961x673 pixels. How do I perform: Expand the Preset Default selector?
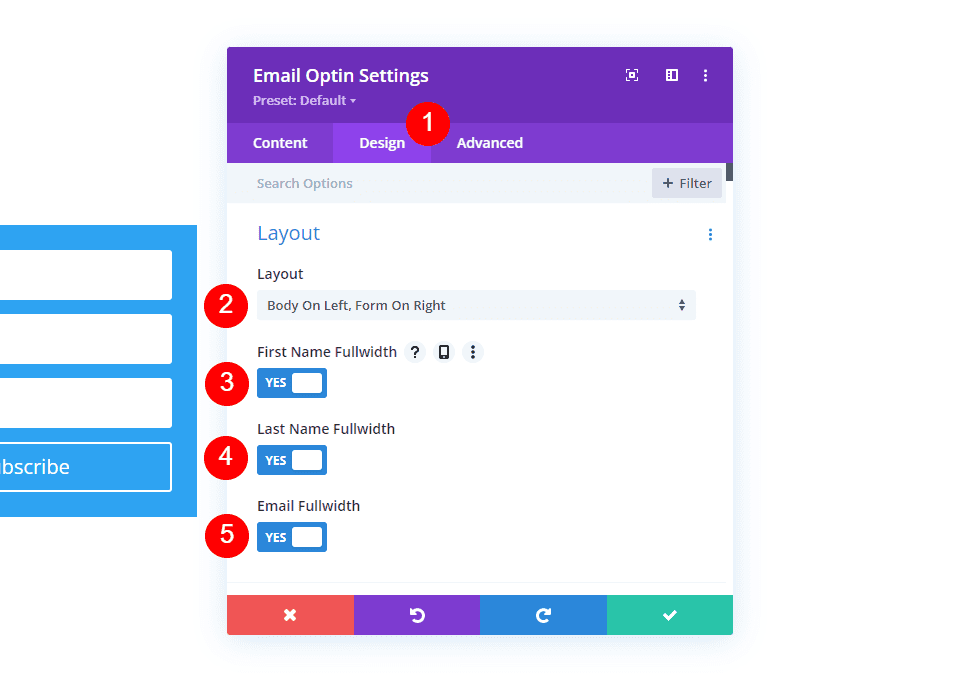tap(304, 100)
